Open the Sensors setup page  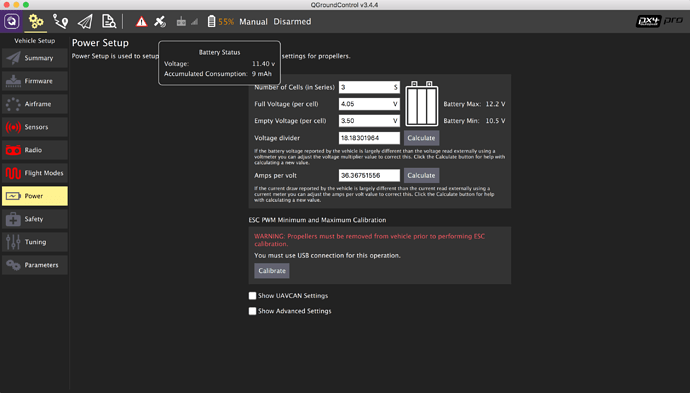coord(35,127)
